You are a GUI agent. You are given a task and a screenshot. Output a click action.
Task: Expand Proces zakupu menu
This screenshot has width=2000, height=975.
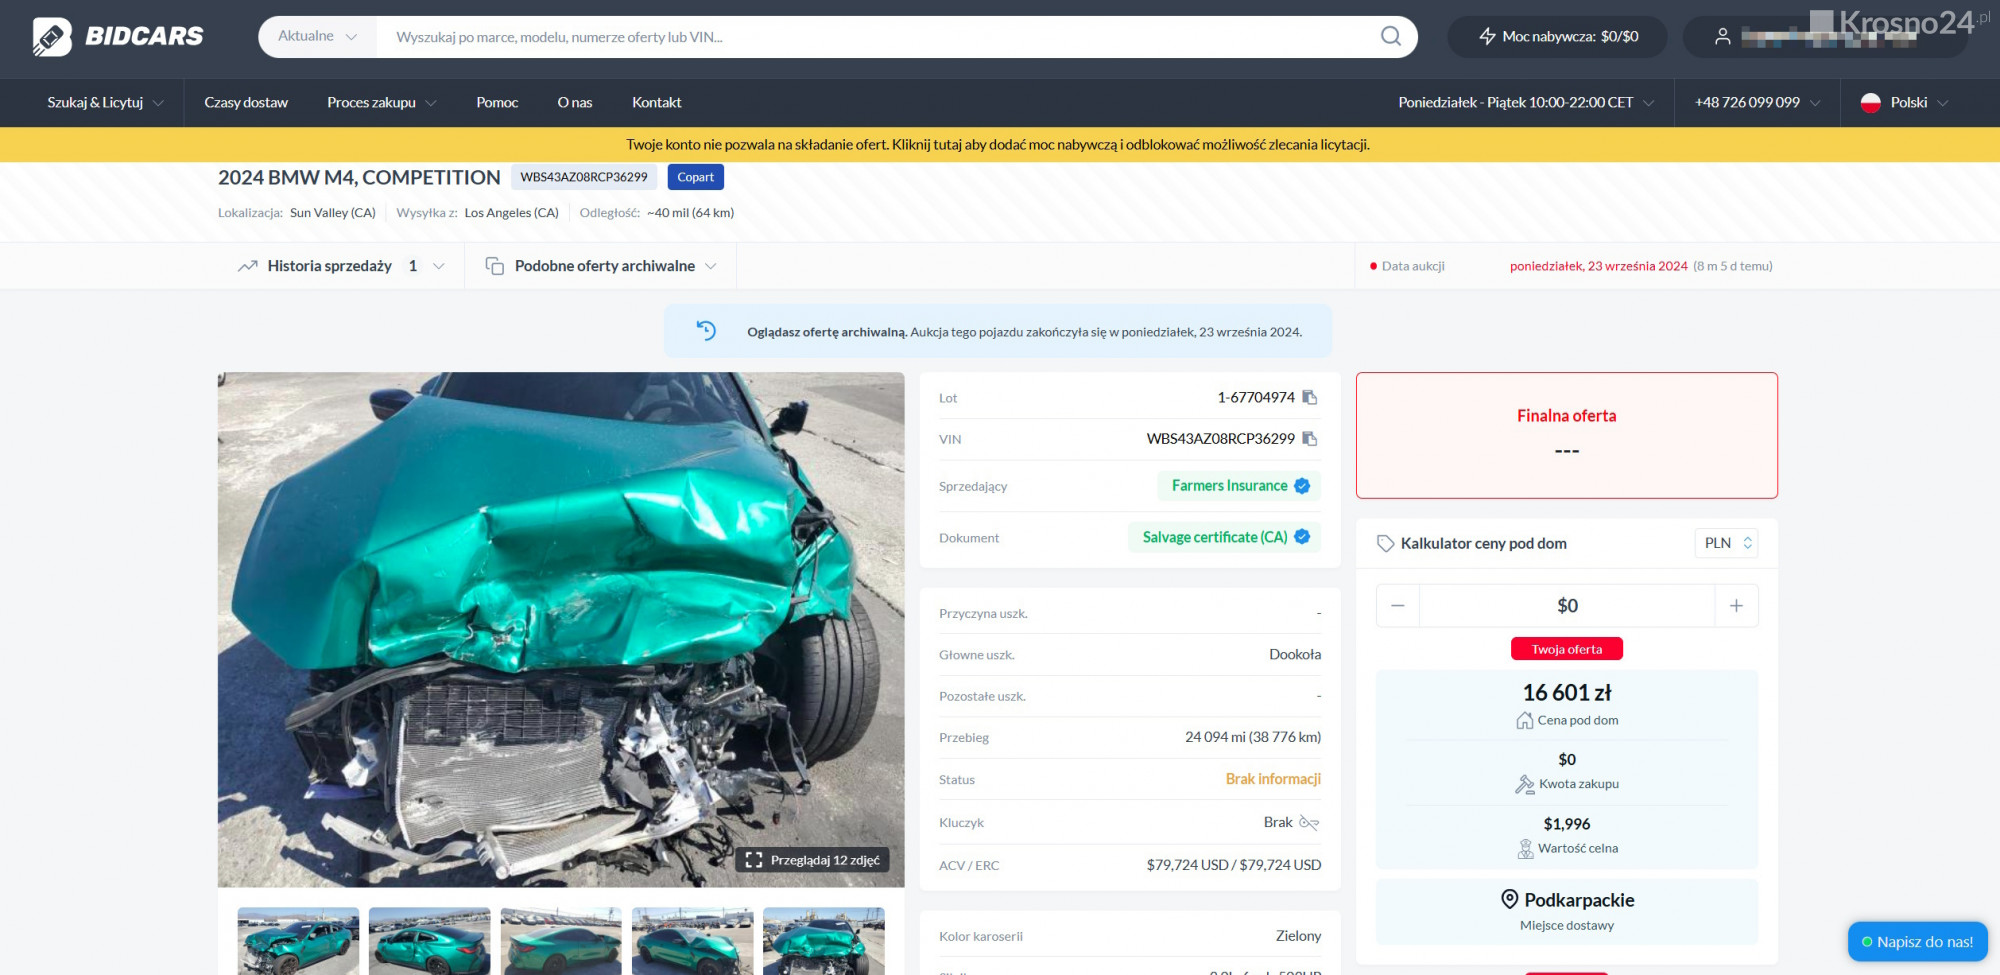[382, 103]
